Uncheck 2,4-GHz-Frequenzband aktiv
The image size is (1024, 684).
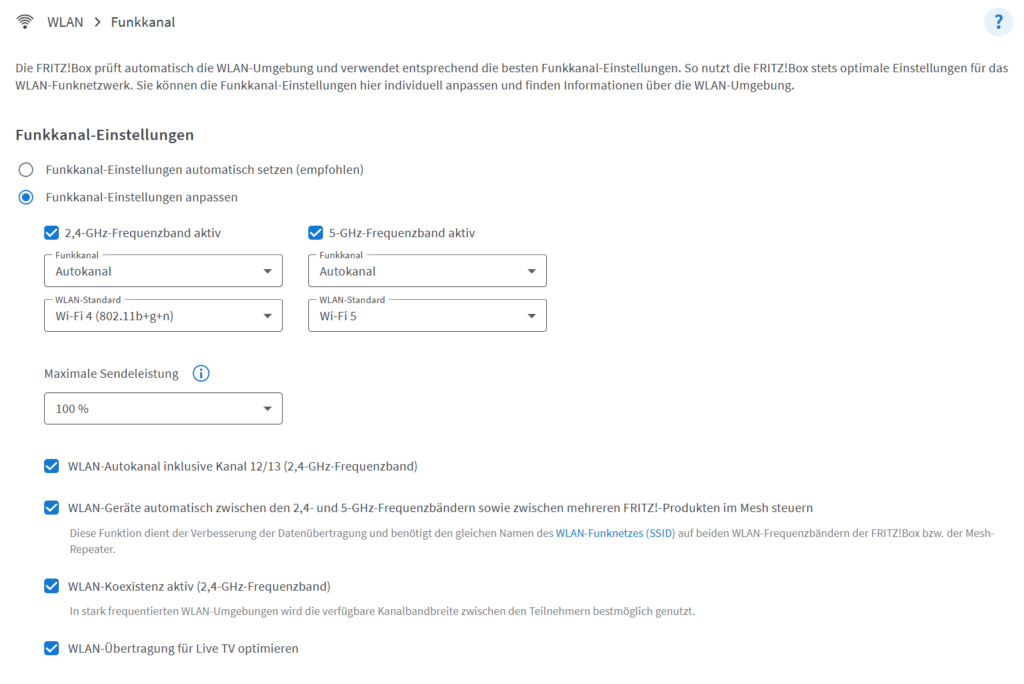(52, 233)
